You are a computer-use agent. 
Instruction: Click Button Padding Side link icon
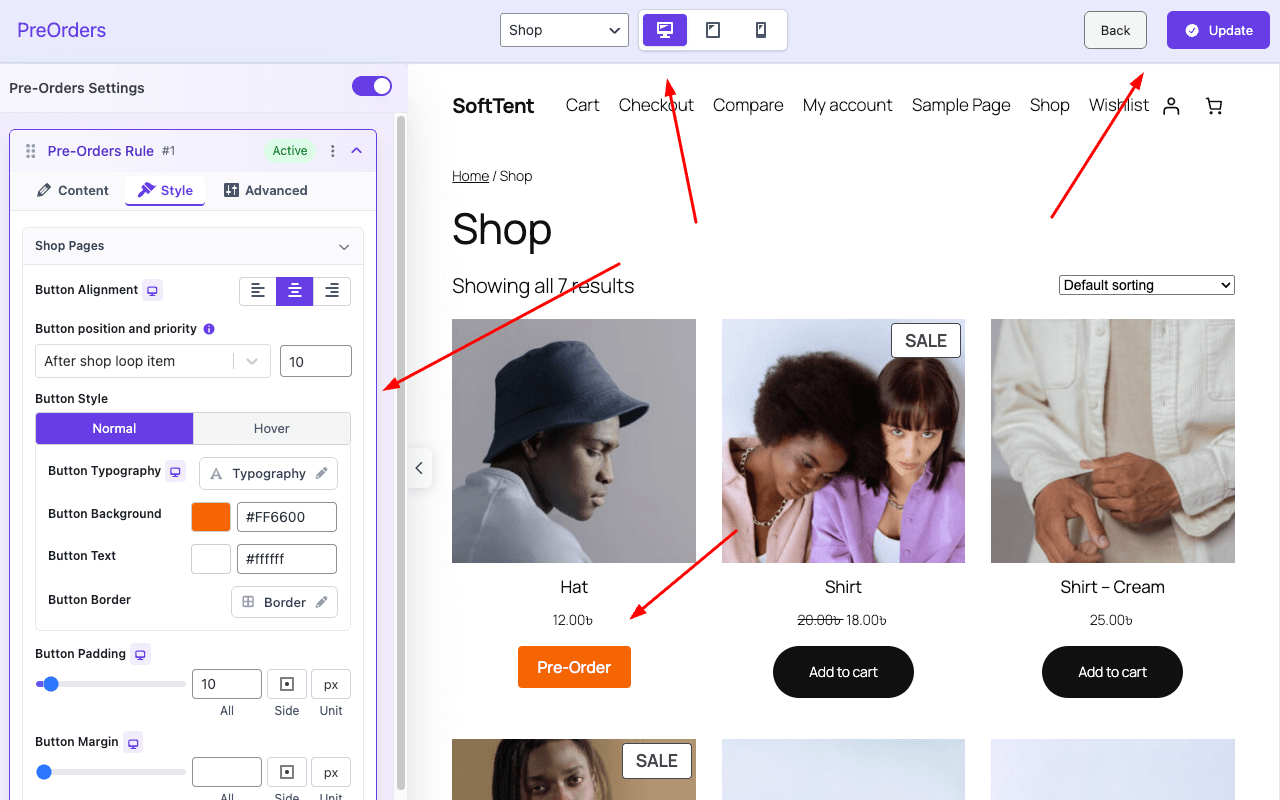[x=287, y=684]
